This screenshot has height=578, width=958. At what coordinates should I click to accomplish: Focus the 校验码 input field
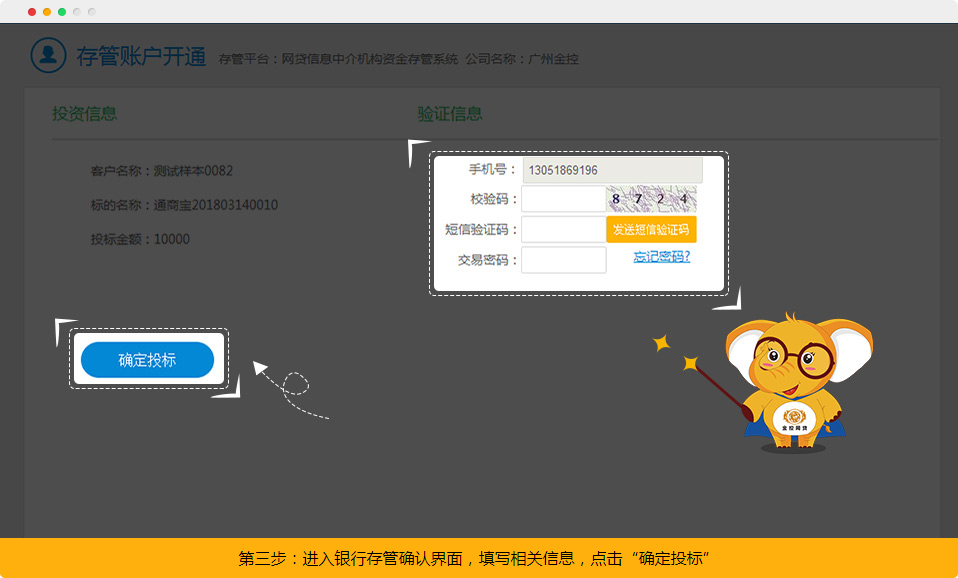[563, 199]
